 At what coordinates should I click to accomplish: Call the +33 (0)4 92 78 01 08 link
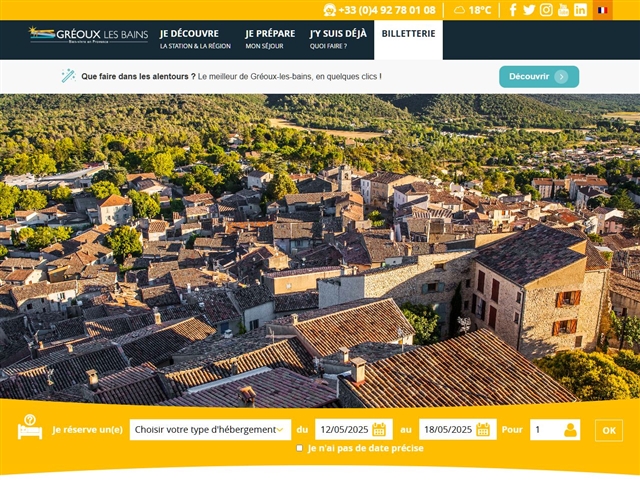point(387,10)
